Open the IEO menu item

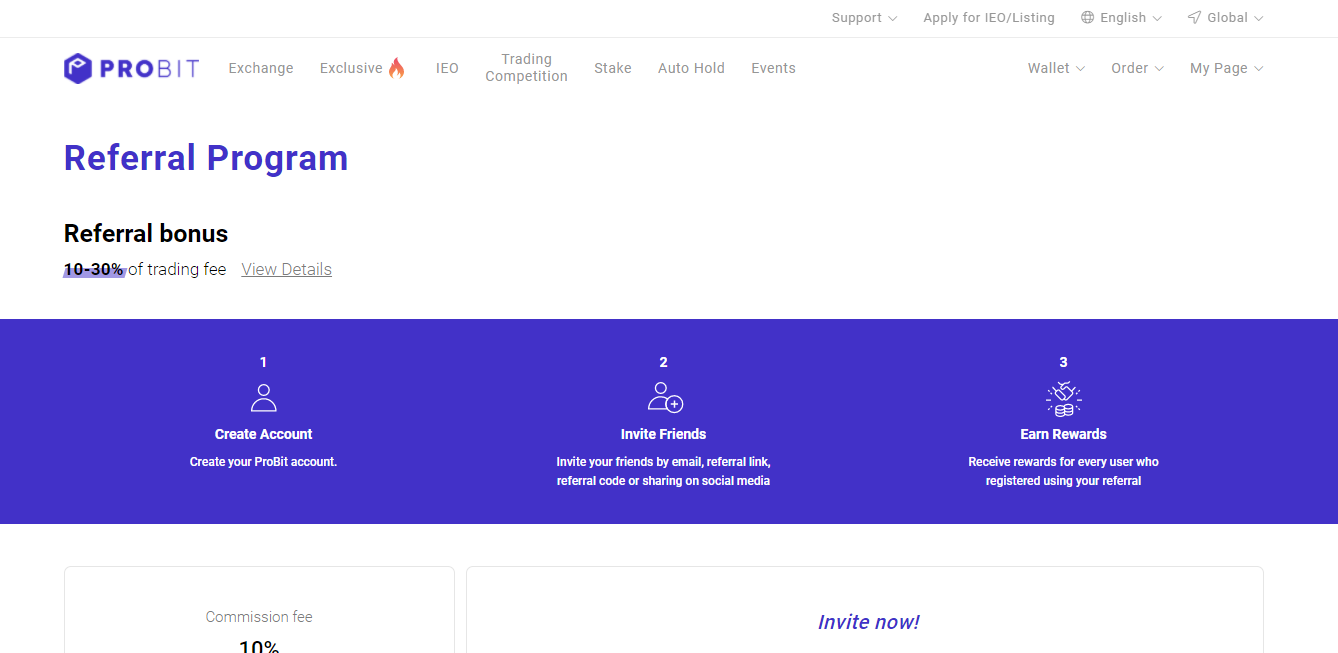coord(447,68)
